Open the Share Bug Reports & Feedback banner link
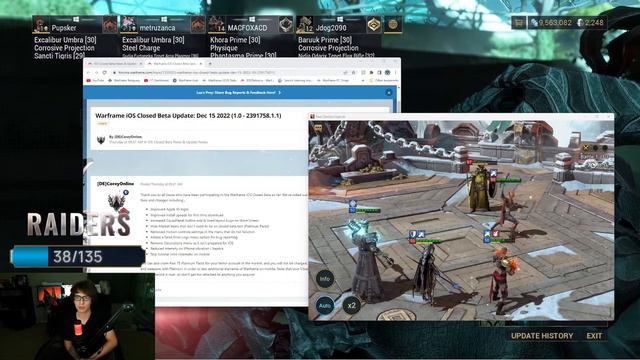640x360 pixels. pos(238,93)
